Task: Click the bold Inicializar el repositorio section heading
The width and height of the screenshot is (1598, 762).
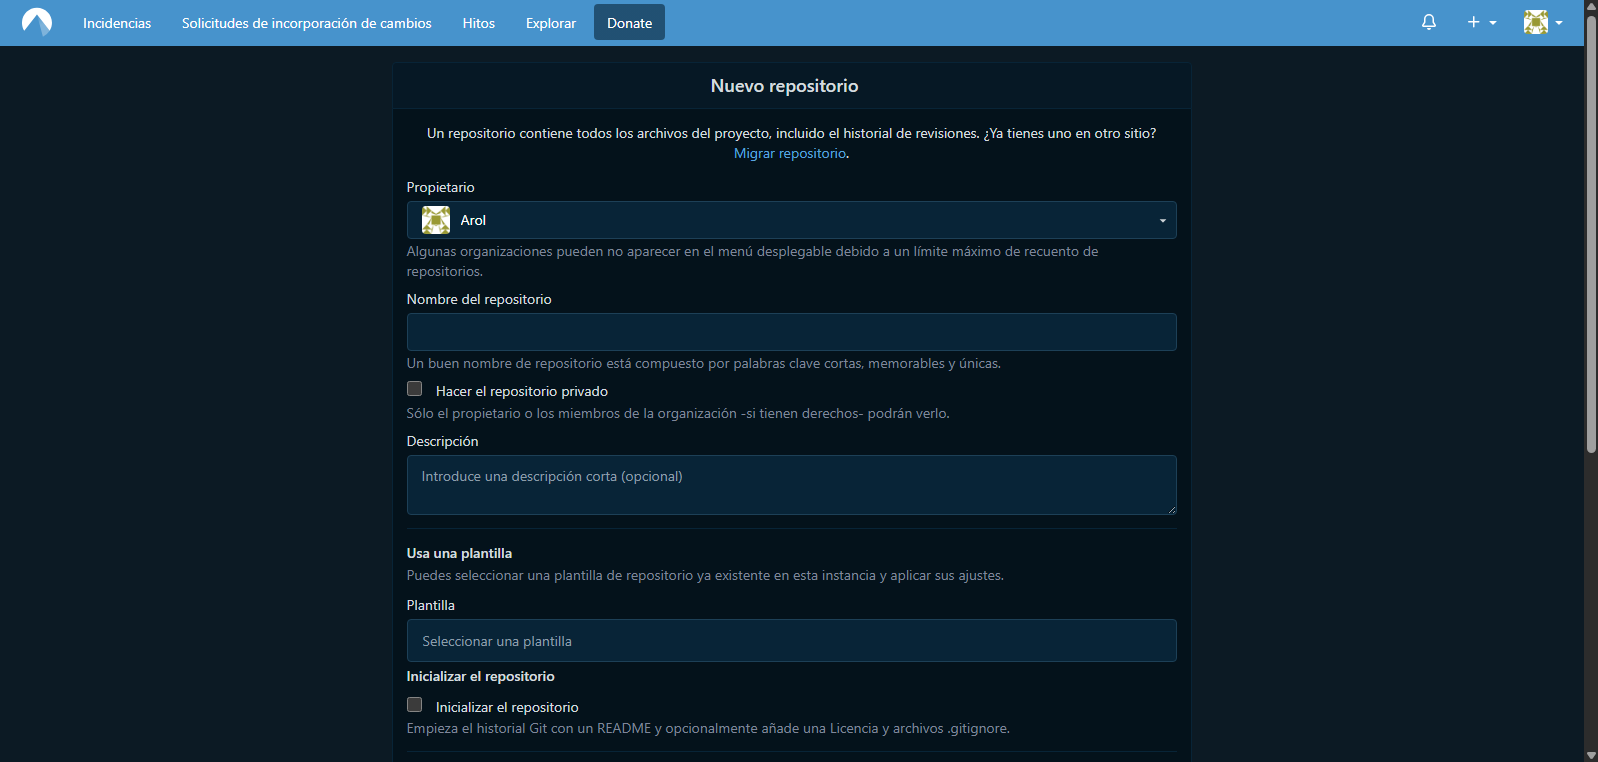Action: pos(480,676)
